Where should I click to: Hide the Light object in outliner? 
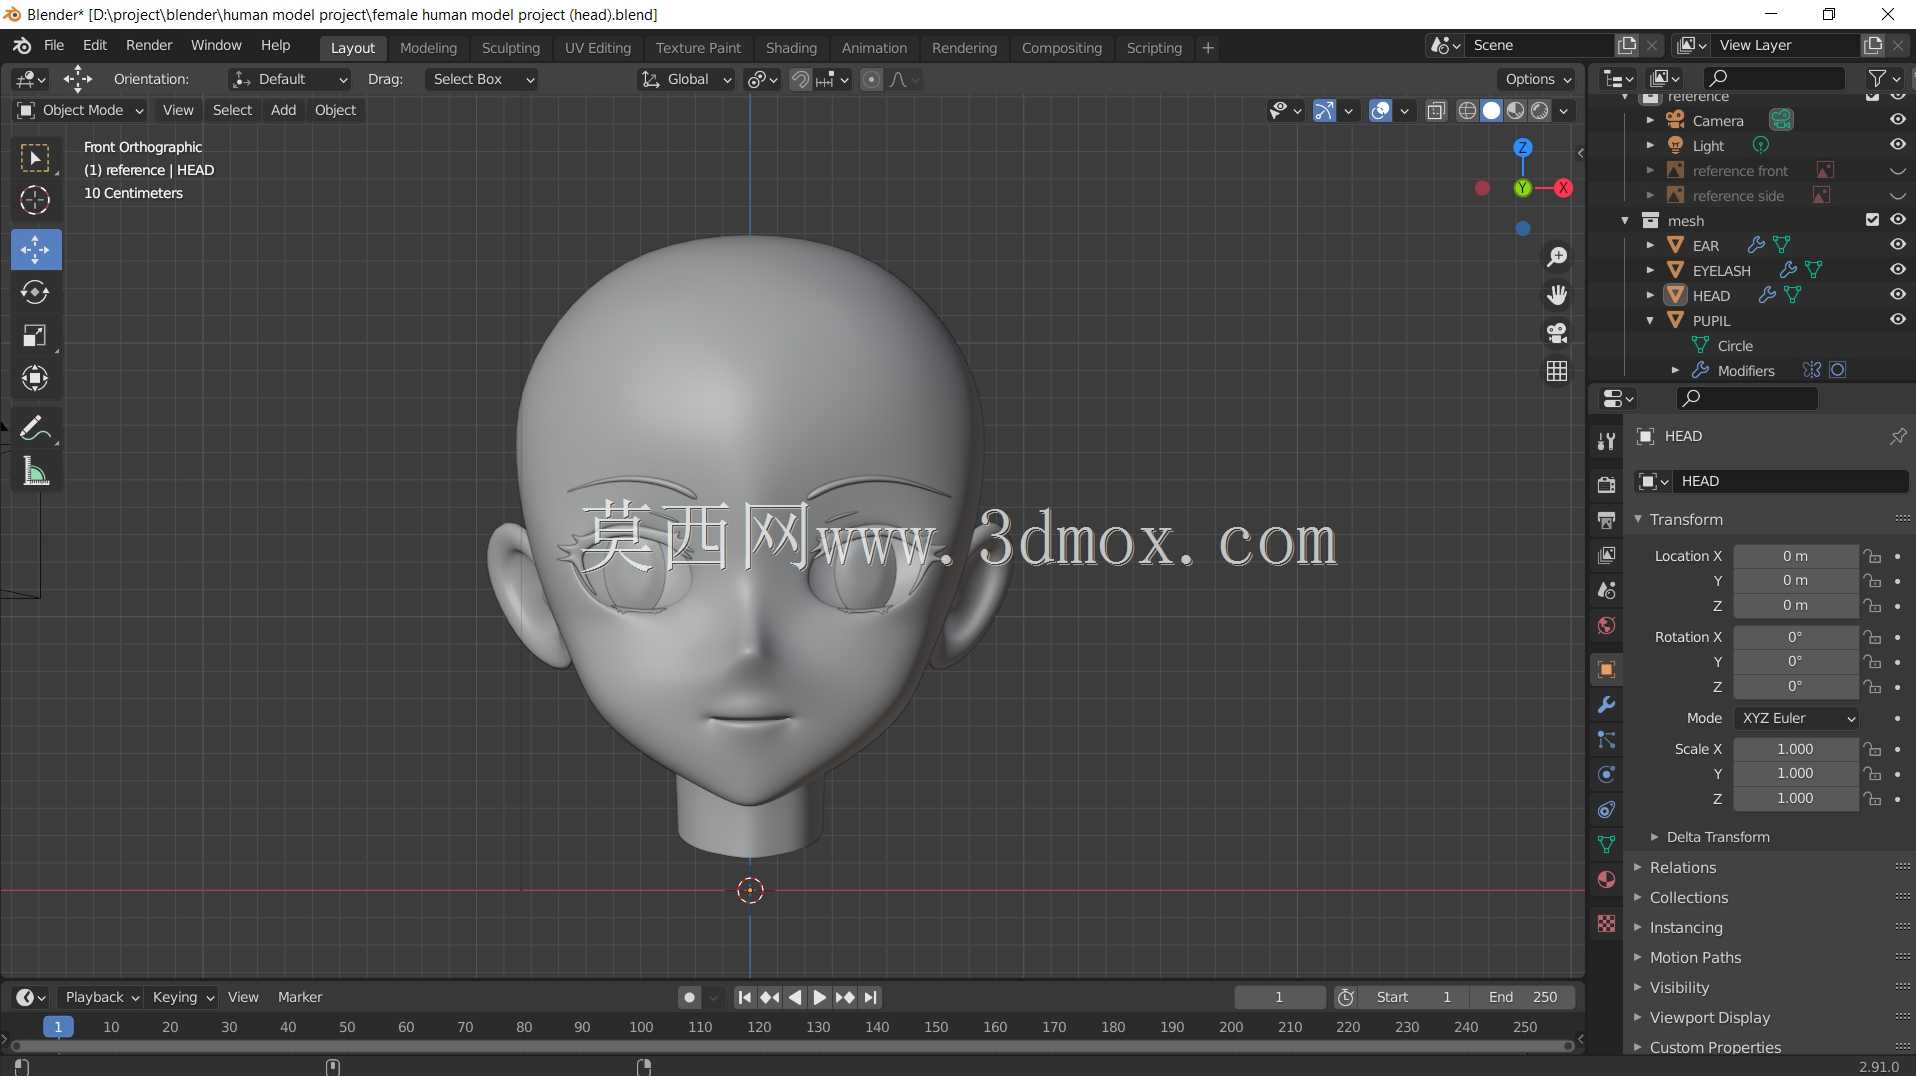pyautogui.click(x=1897, y=144)
